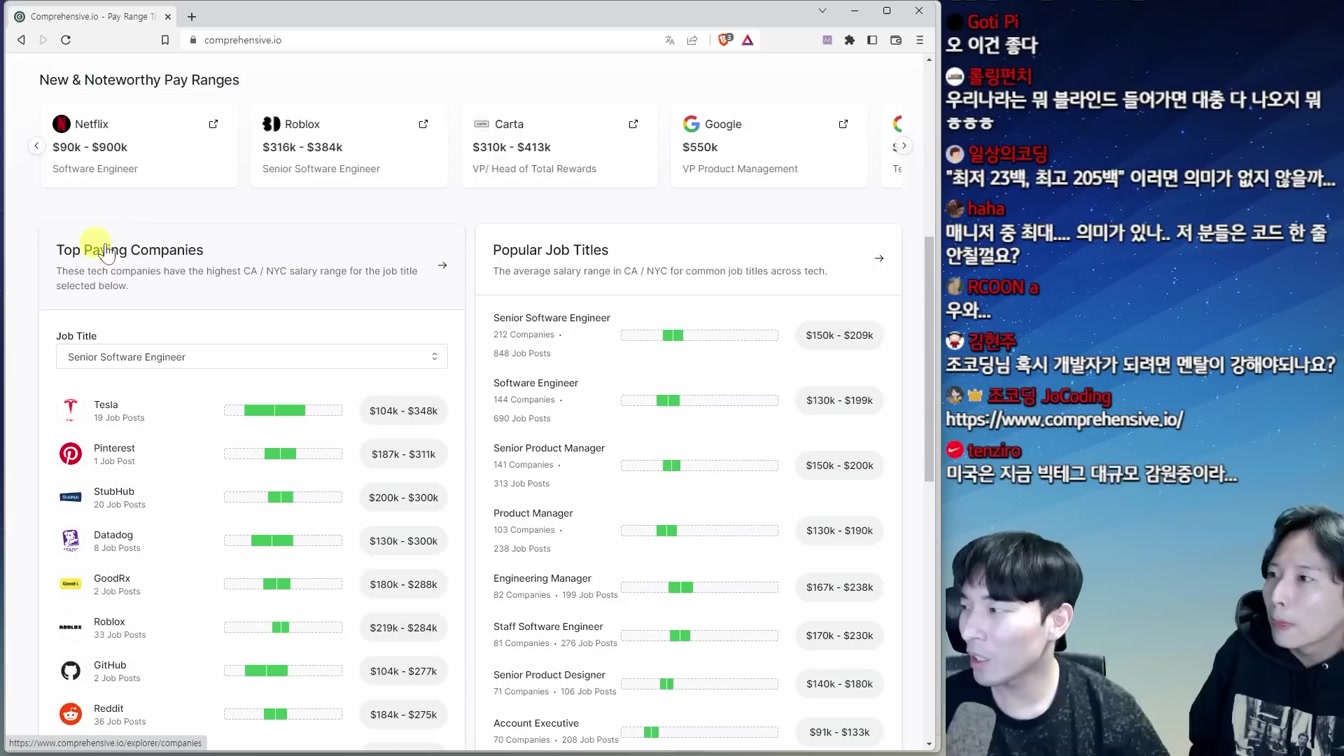
Task: Open Engineering Manager job title
Action: pyautogui.click(x=689, y=587)
